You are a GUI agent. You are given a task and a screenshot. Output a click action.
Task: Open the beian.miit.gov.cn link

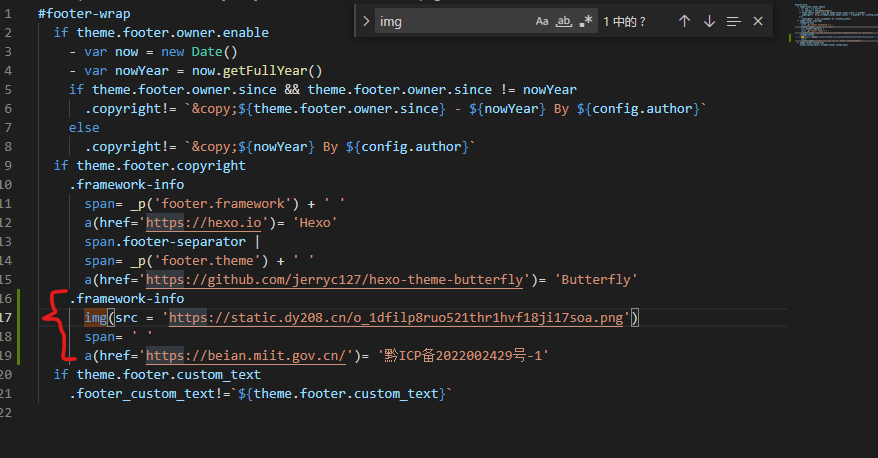click(248, 355)
